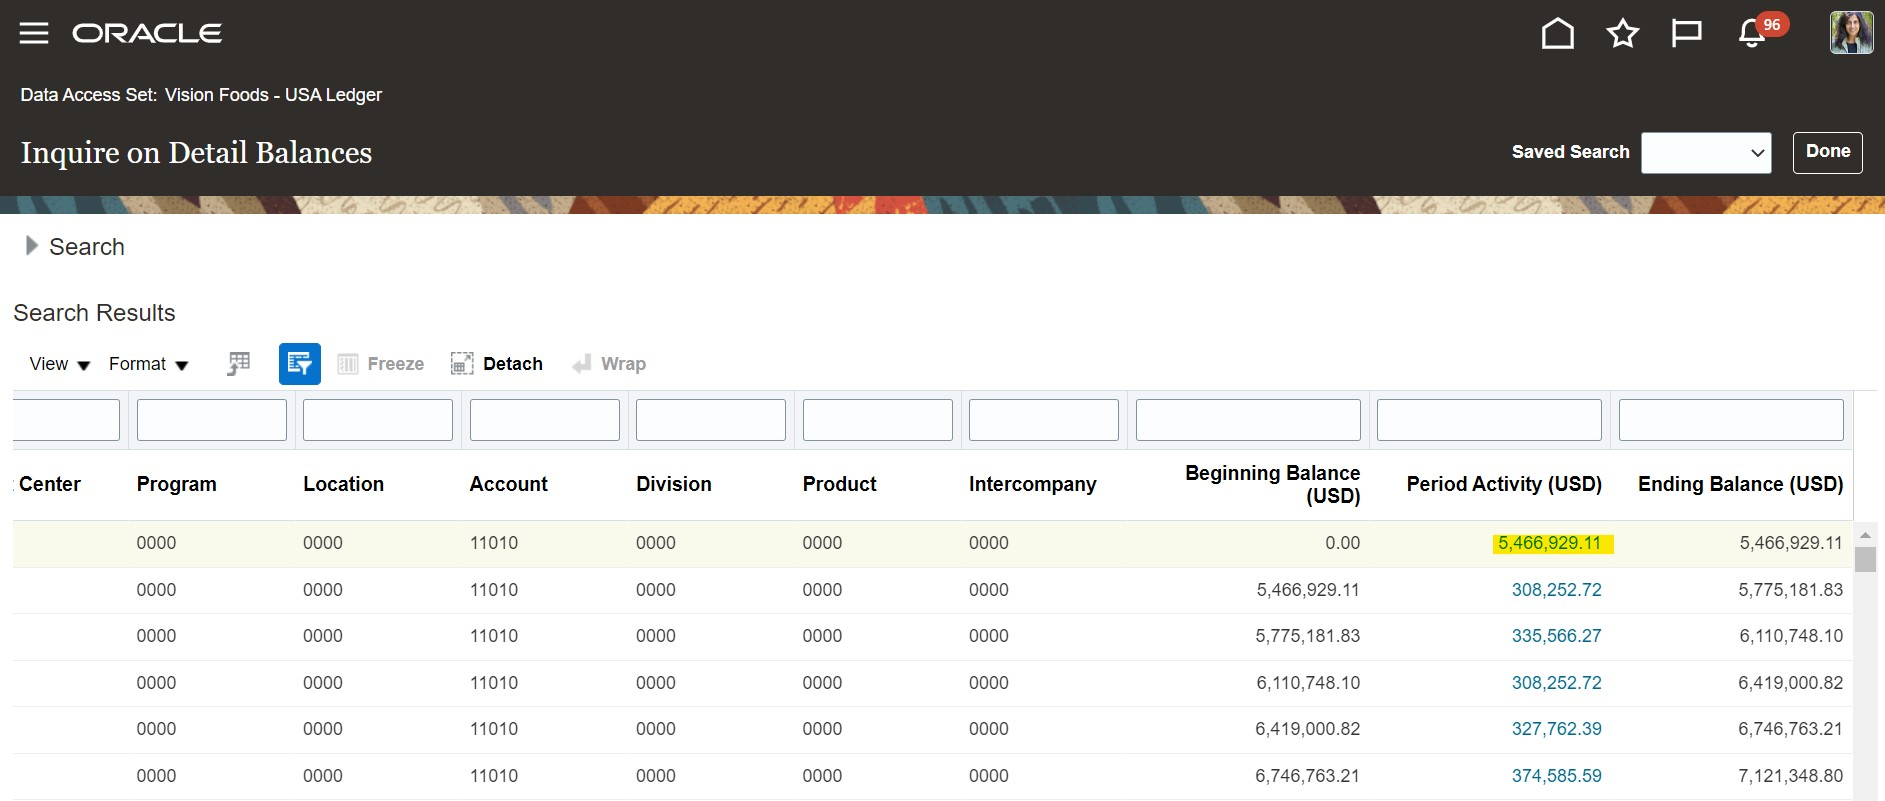Select the 6,419,000.82 beginning balance cell
Image resolution: width=1885 pixels, height=801 pixels.
point(1308,729)
